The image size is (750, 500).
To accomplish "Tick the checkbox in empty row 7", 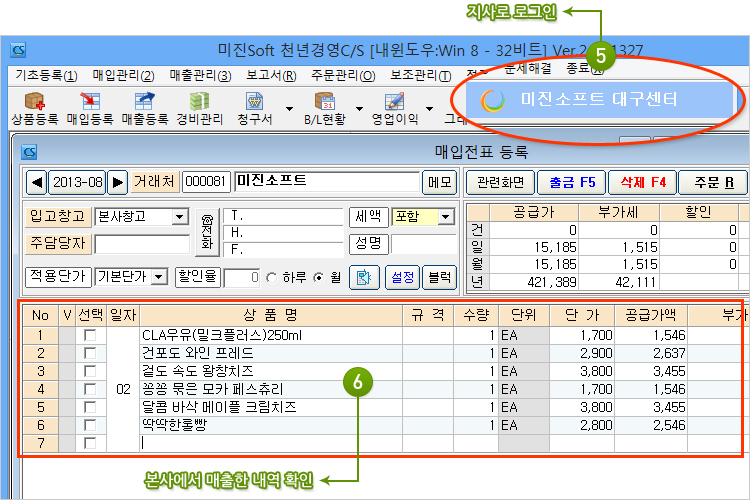I will coord(89,443).
